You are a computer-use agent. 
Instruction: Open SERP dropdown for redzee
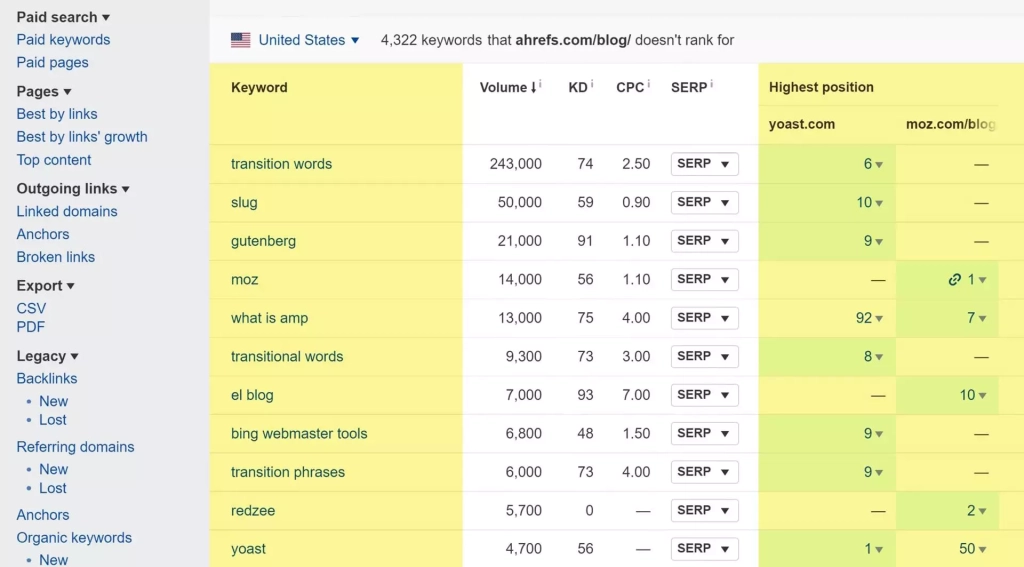pos(705,511)
